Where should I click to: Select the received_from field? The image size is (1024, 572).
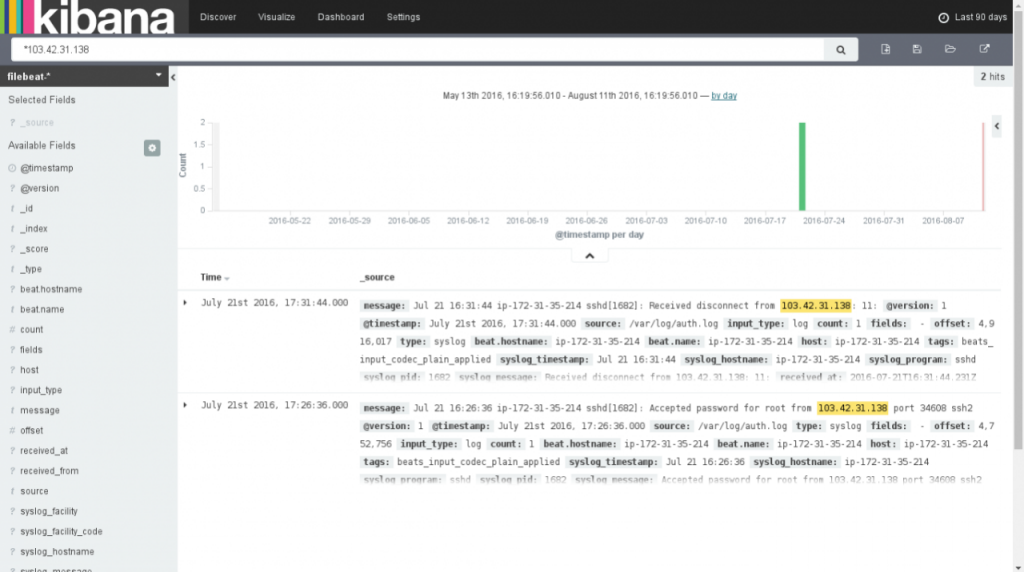click(49, 471)
